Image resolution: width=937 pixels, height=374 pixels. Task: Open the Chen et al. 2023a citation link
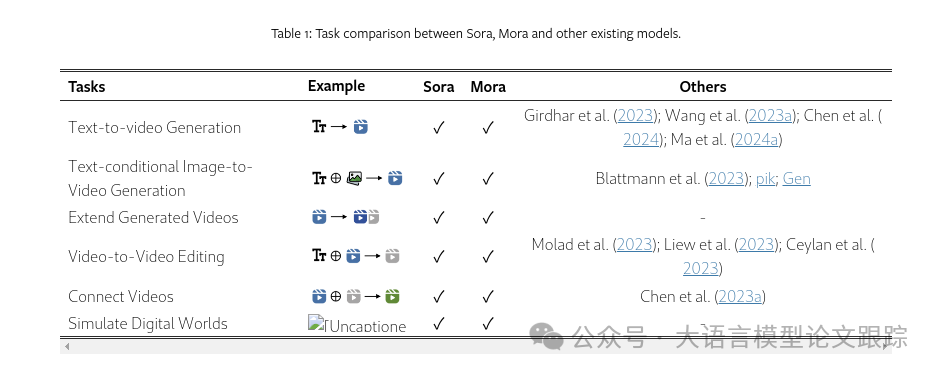pyautogui.click(x=740, y=296)
